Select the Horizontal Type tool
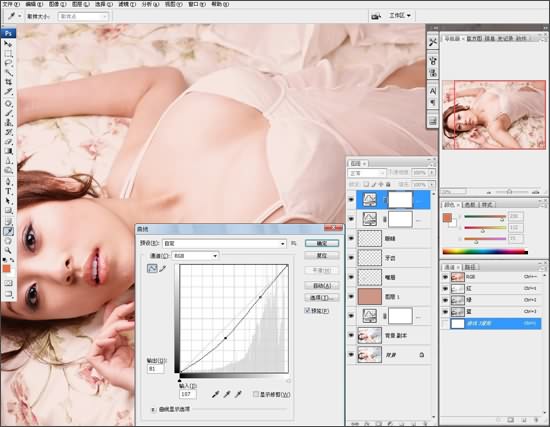The image size is (550, 427). coord(8,192)
